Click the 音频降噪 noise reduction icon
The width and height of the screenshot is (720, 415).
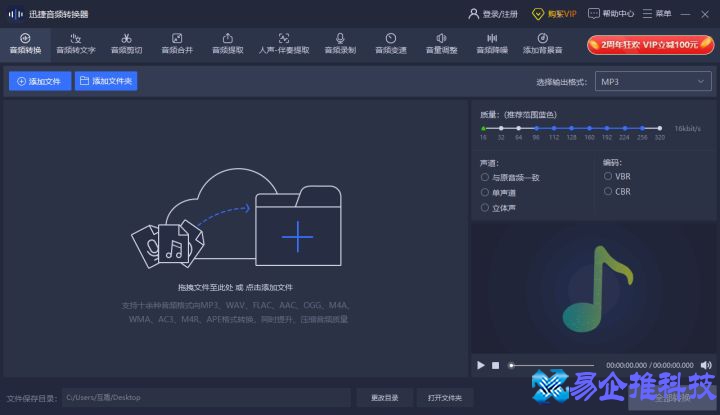(x=492, y=39)
